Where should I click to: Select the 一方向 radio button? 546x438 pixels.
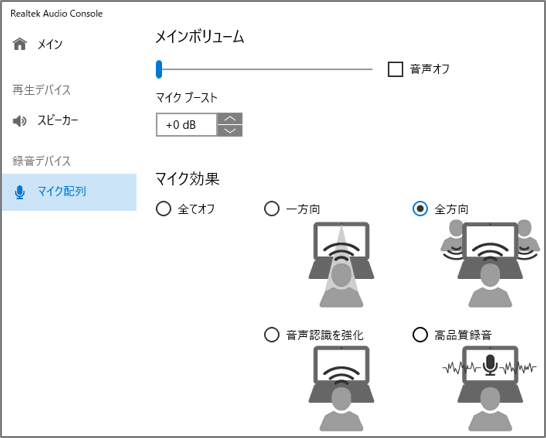coord(272,209)
